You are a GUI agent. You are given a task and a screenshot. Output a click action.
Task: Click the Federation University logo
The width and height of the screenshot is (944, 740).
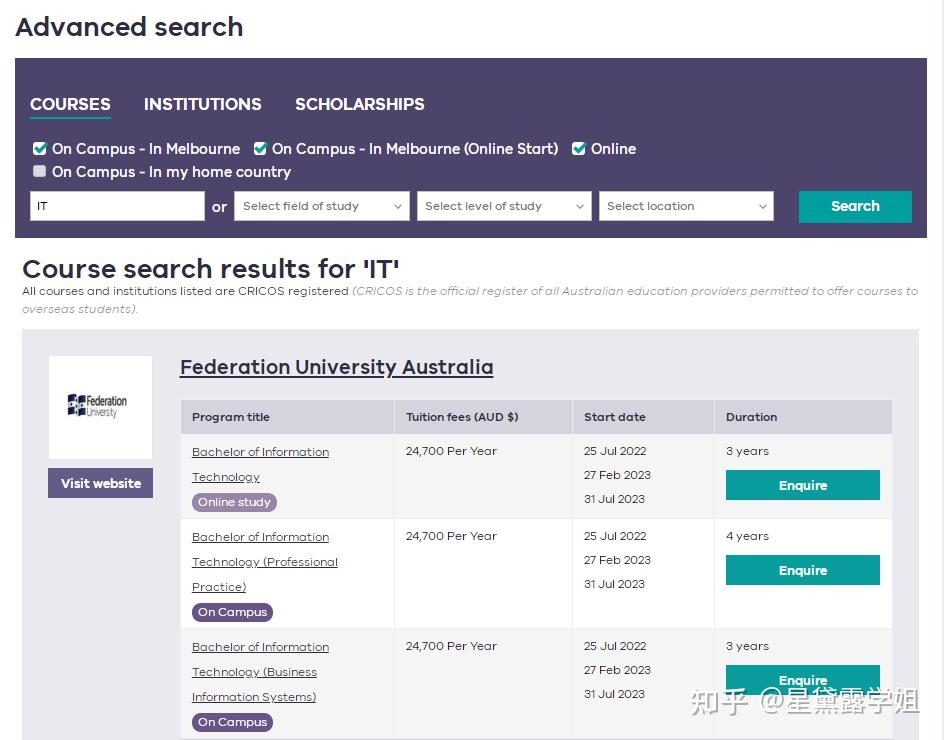pos(100,407)
